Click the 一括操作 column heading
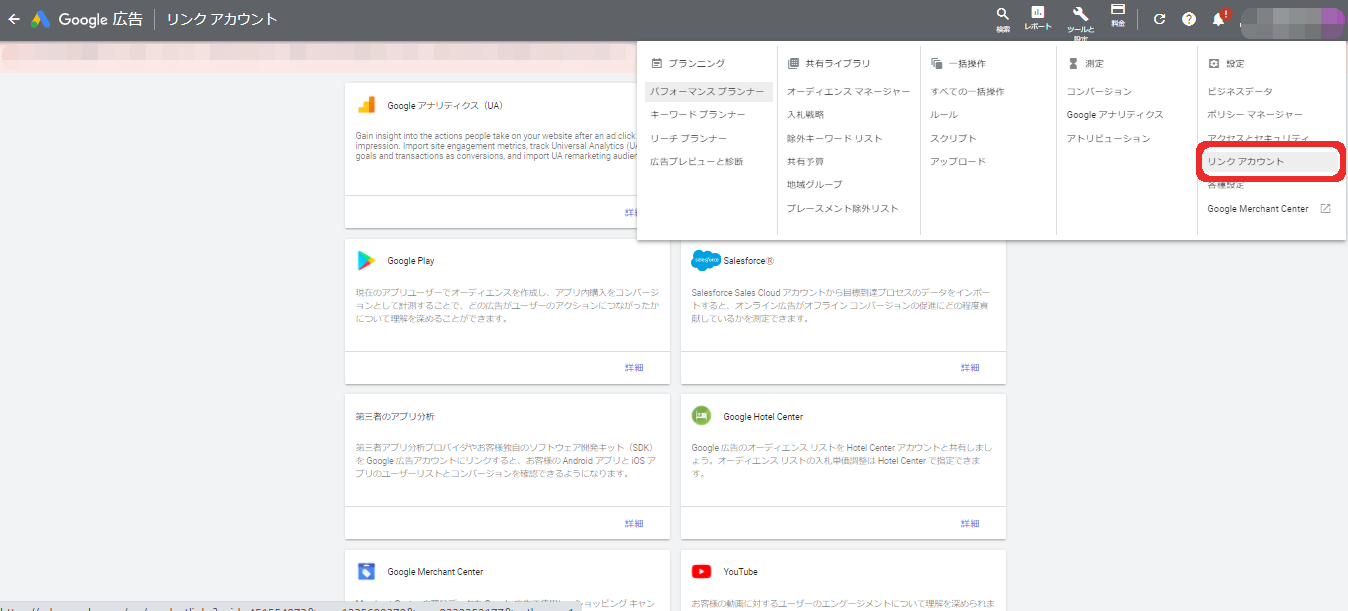 967,63
